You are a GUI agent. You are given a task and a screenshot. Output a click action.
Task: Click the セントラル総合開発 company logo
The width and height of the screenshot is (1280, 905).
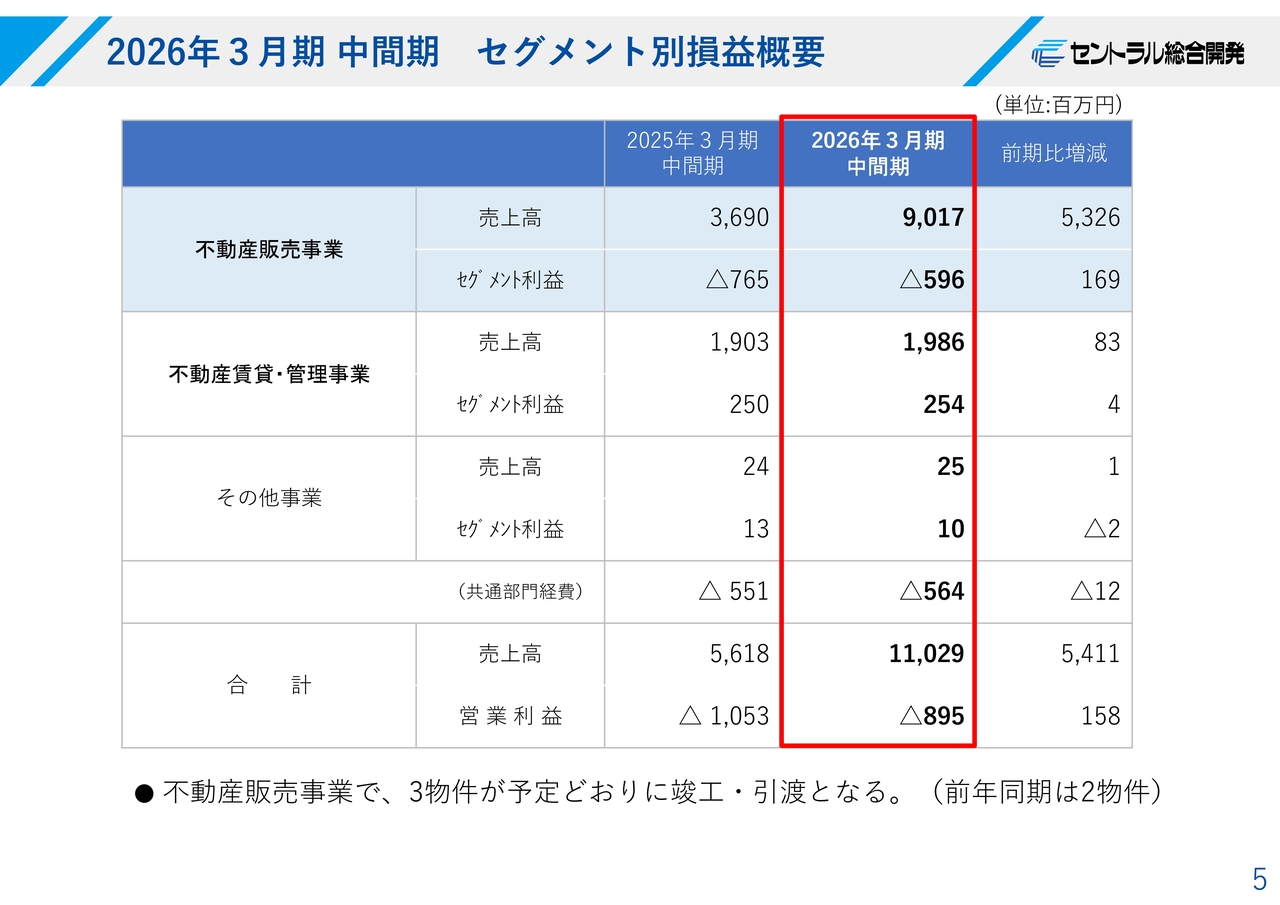click(x=1137, y=53)
